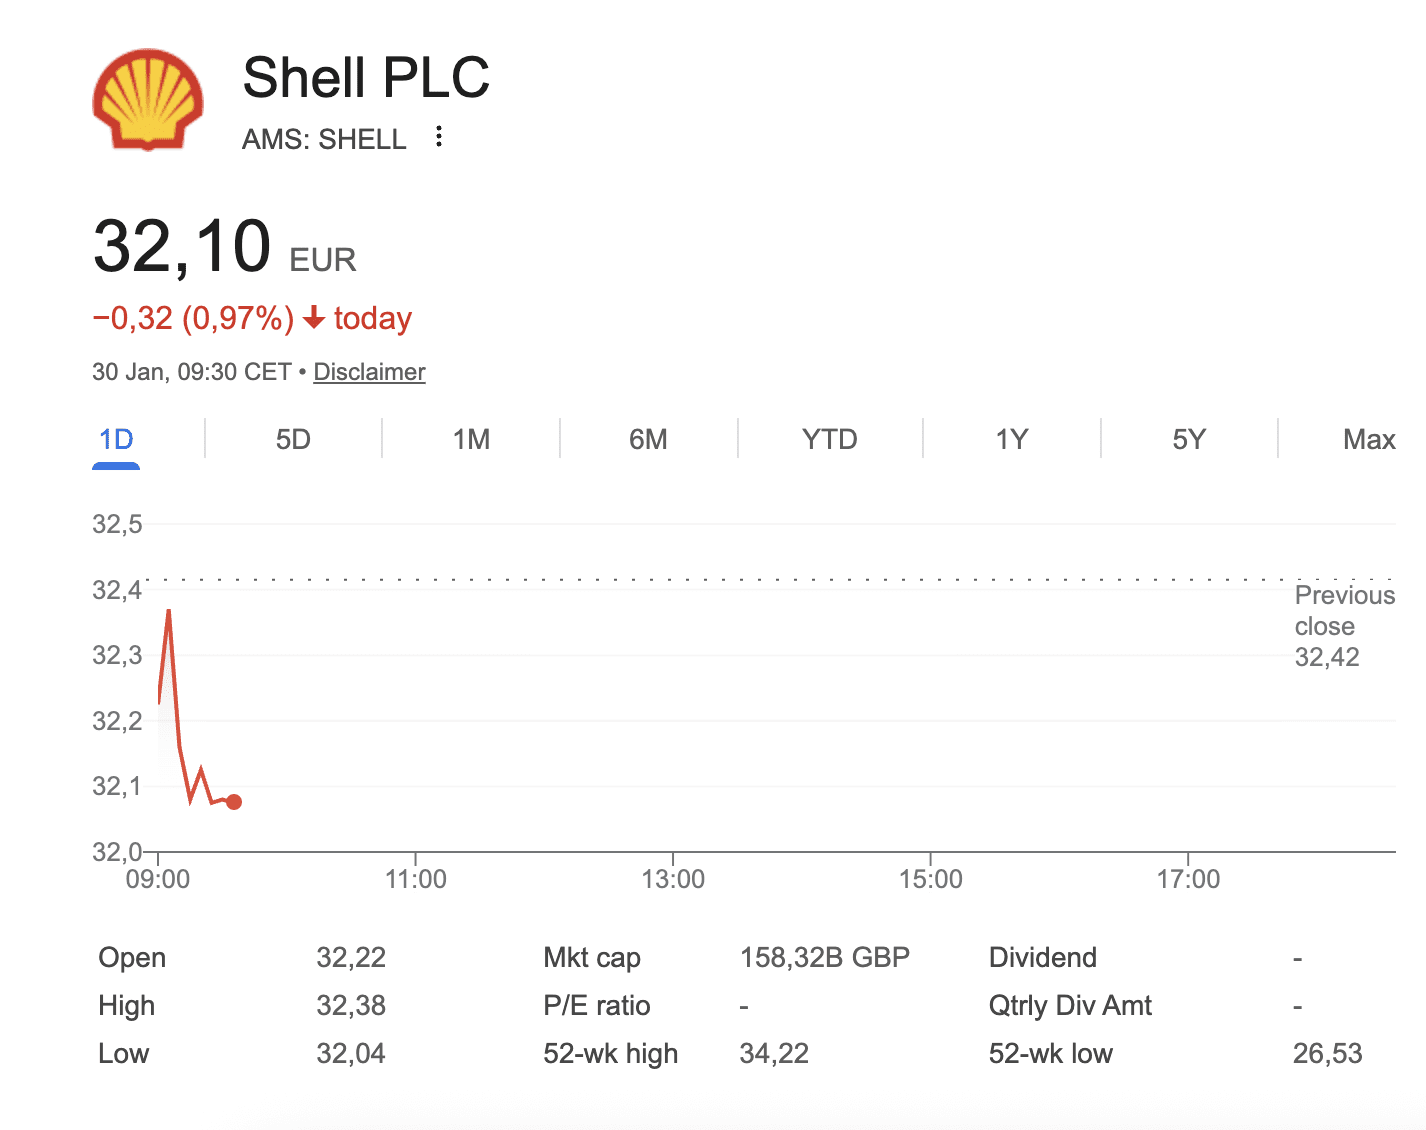Click the Shell logo icon
This screenshot has height=1130, width=1426.
click(x=148, y=99)
